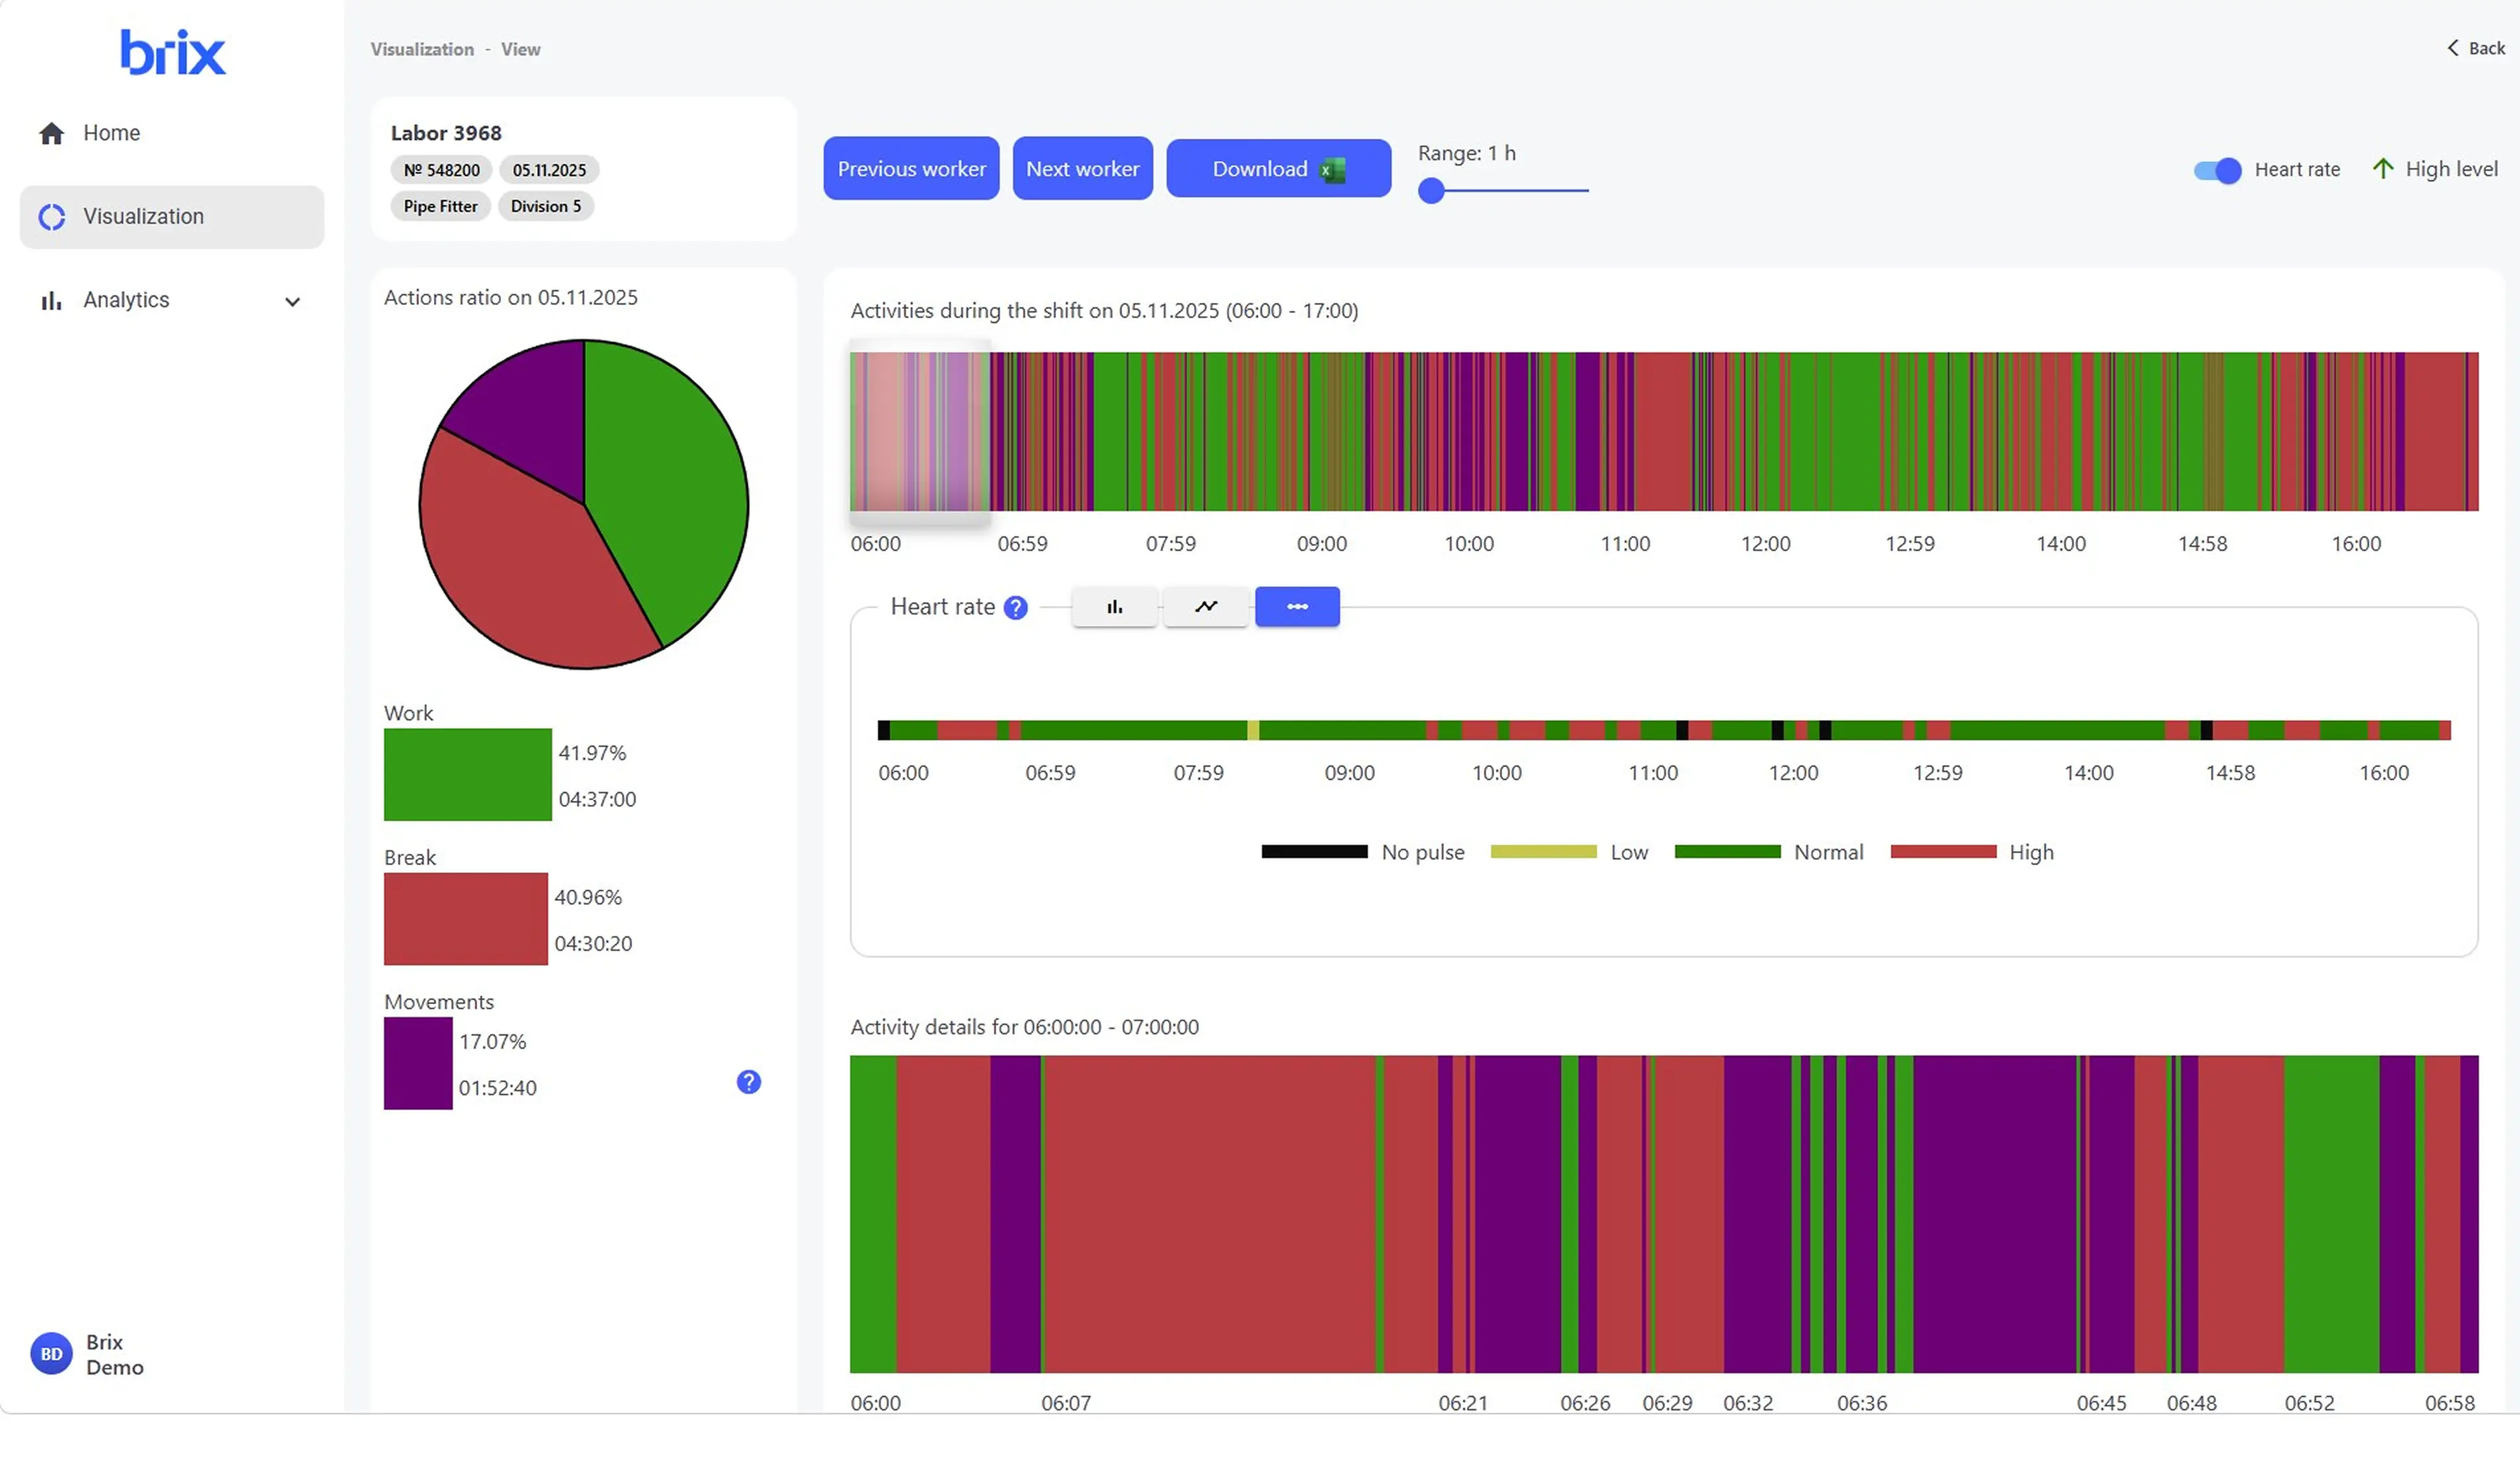2520x1462 pixels.
Task: Switch heart rate to line chart view
Action: [1206, 607]
